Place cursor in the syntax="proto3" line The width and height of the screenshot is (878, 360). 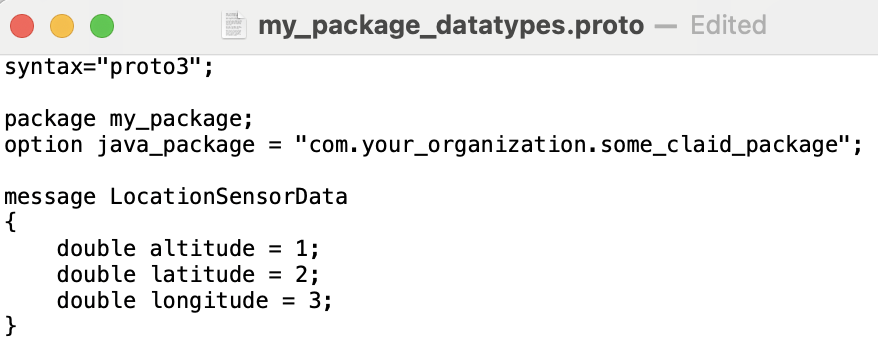(x=109, y=68)
